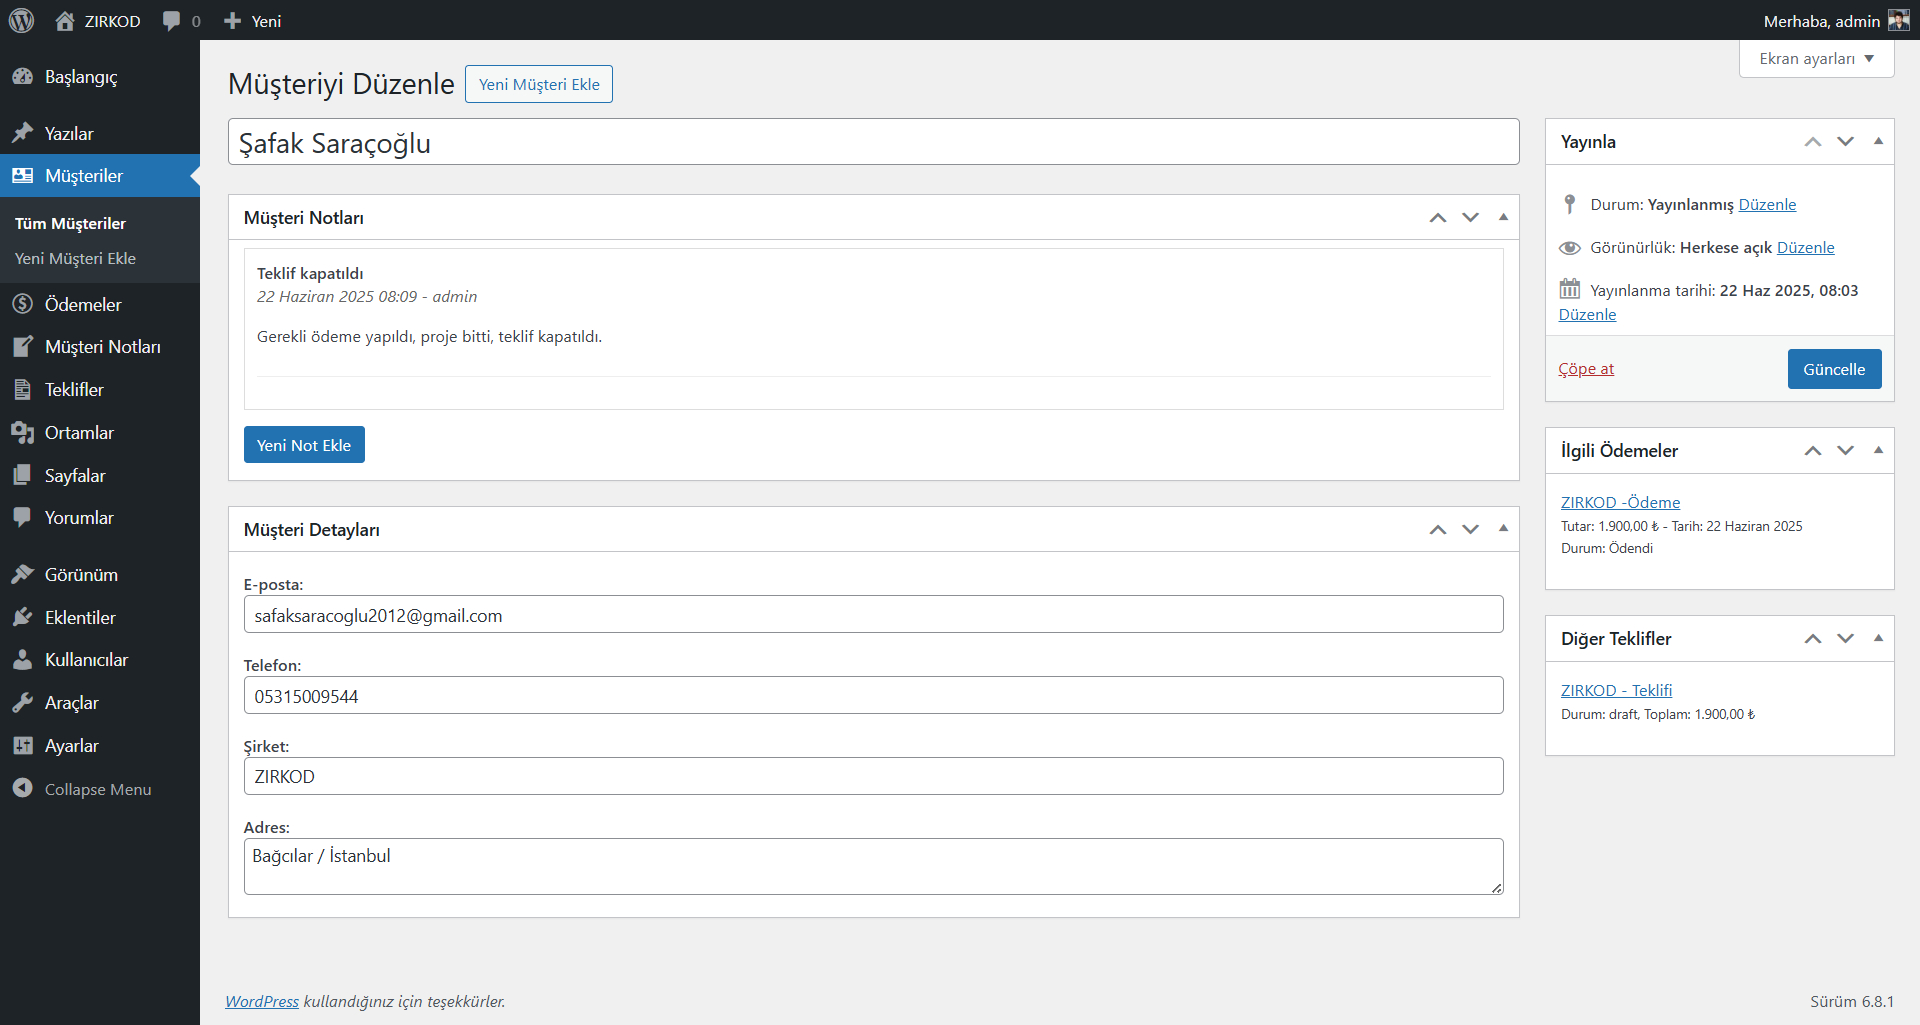Click the Yeni Not Ekle button
Image resolution: width=1920 pixels, height=1025 pixels.
[304, 445]
